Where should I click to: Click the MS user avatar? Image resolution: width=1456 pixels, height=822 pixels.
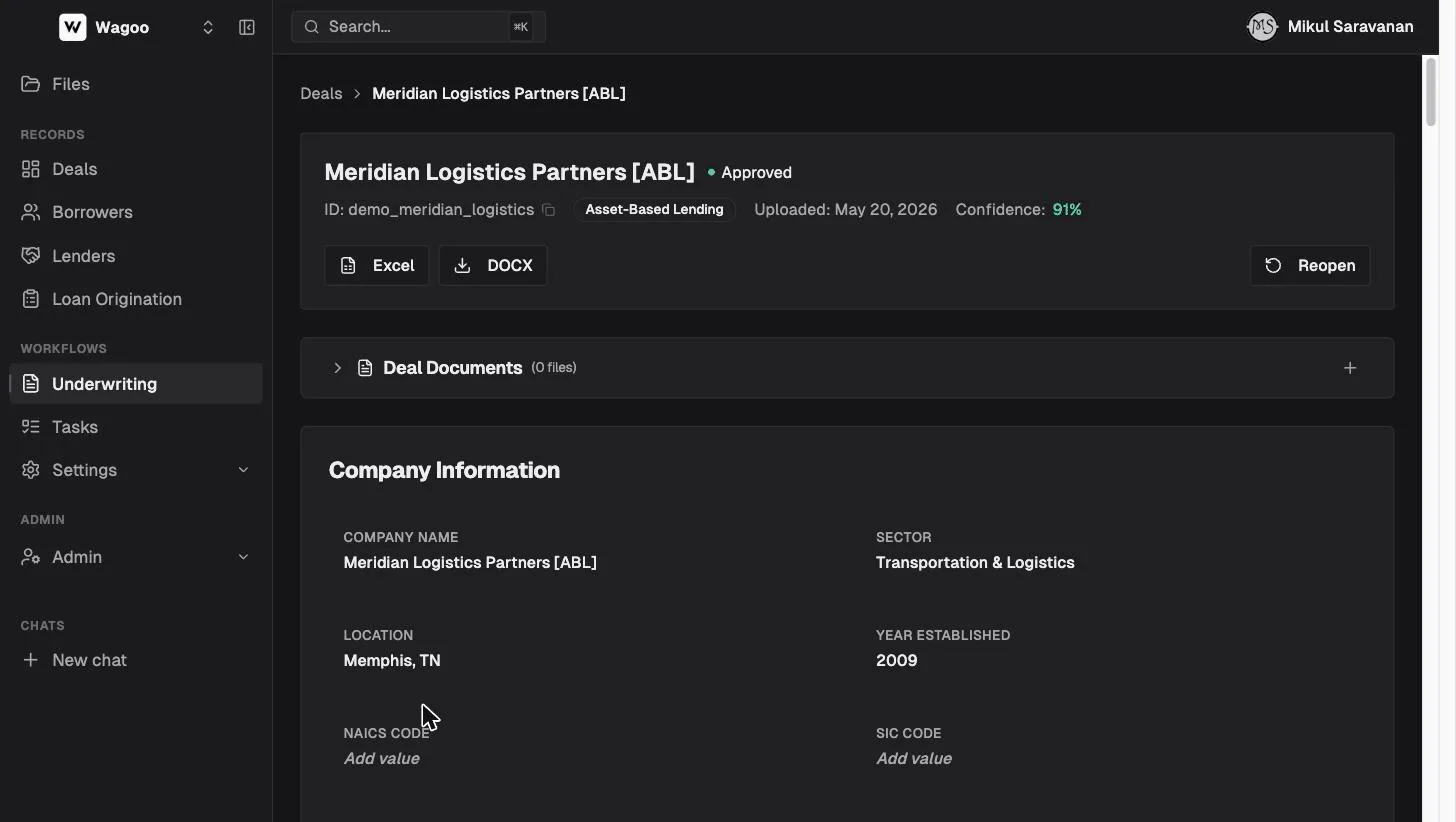coord(1263,27)
